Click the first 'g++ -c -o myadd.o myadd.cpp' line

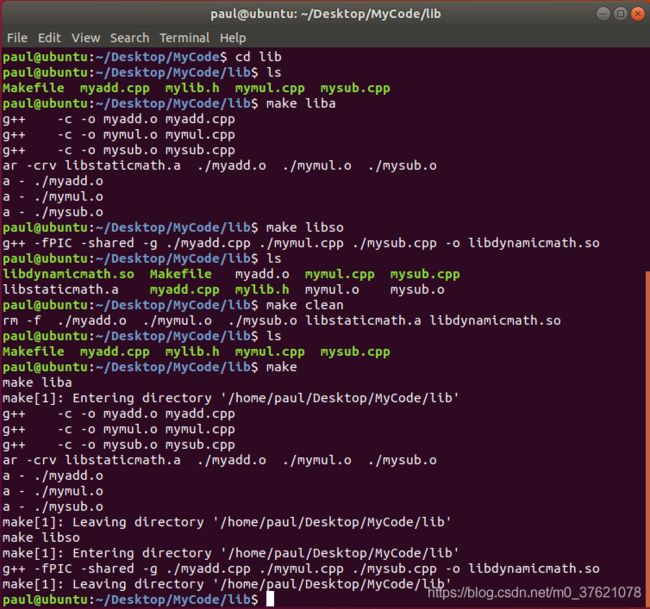coord(119,119)
